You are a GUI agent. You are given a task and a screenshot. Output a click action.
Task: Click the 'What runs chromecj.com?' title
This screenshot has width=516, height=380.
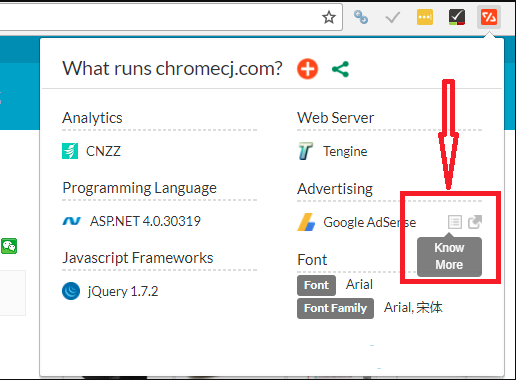(172, 69)
